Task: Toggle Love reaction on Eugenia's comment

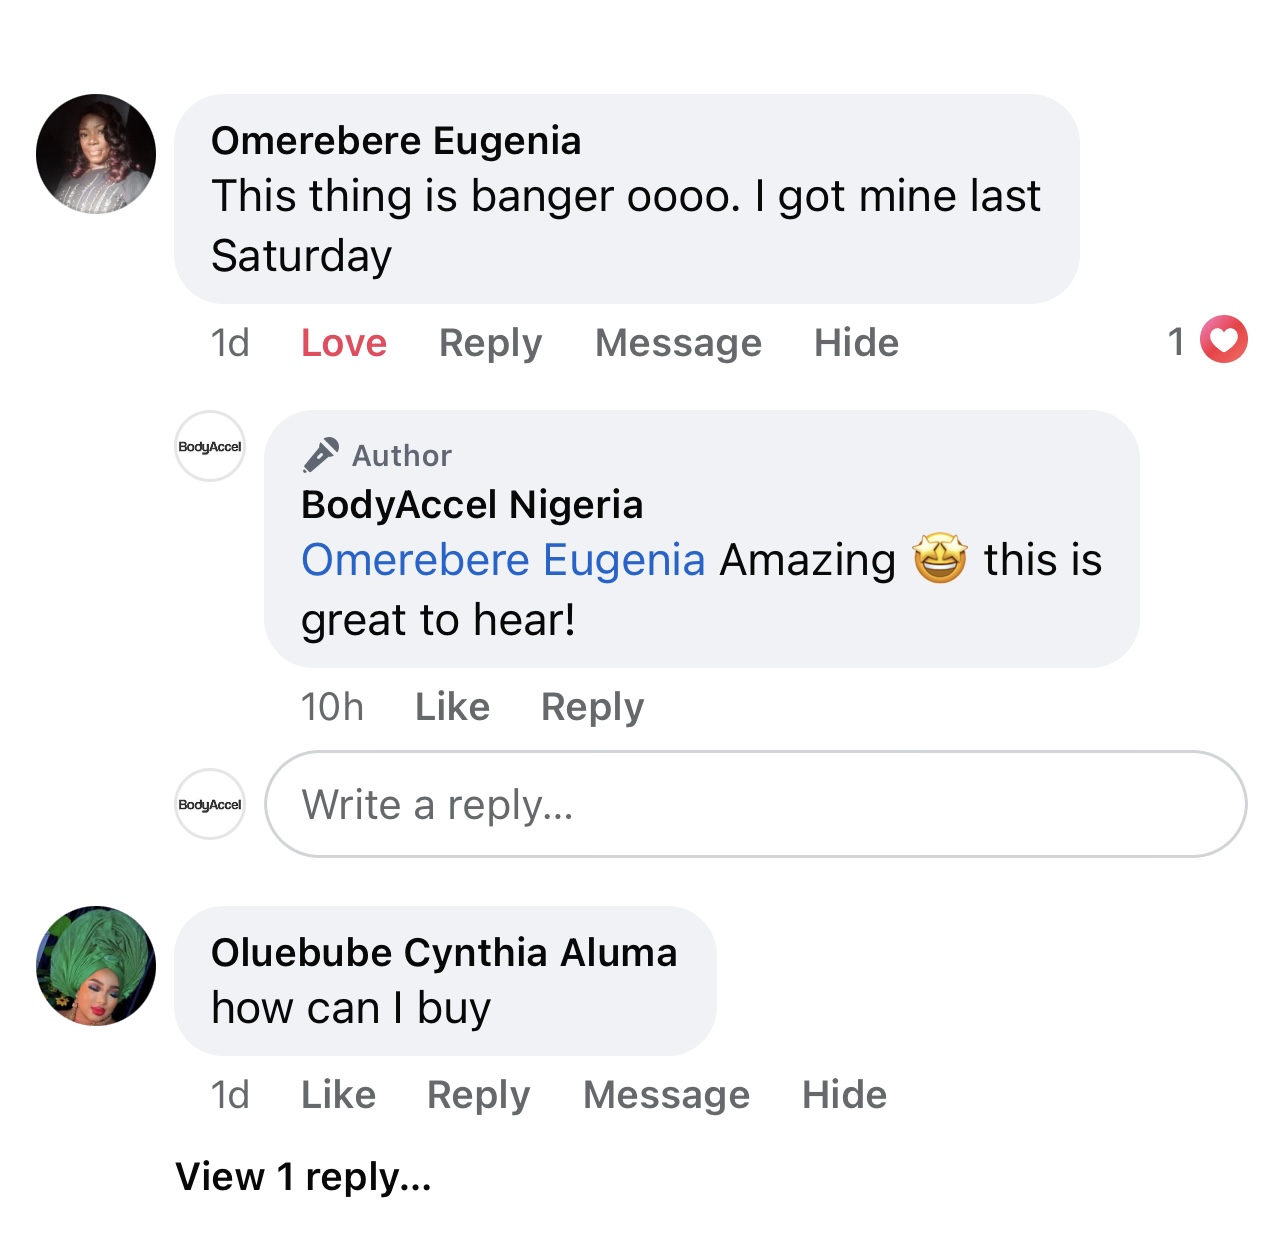Action: [x=344, y=343]
